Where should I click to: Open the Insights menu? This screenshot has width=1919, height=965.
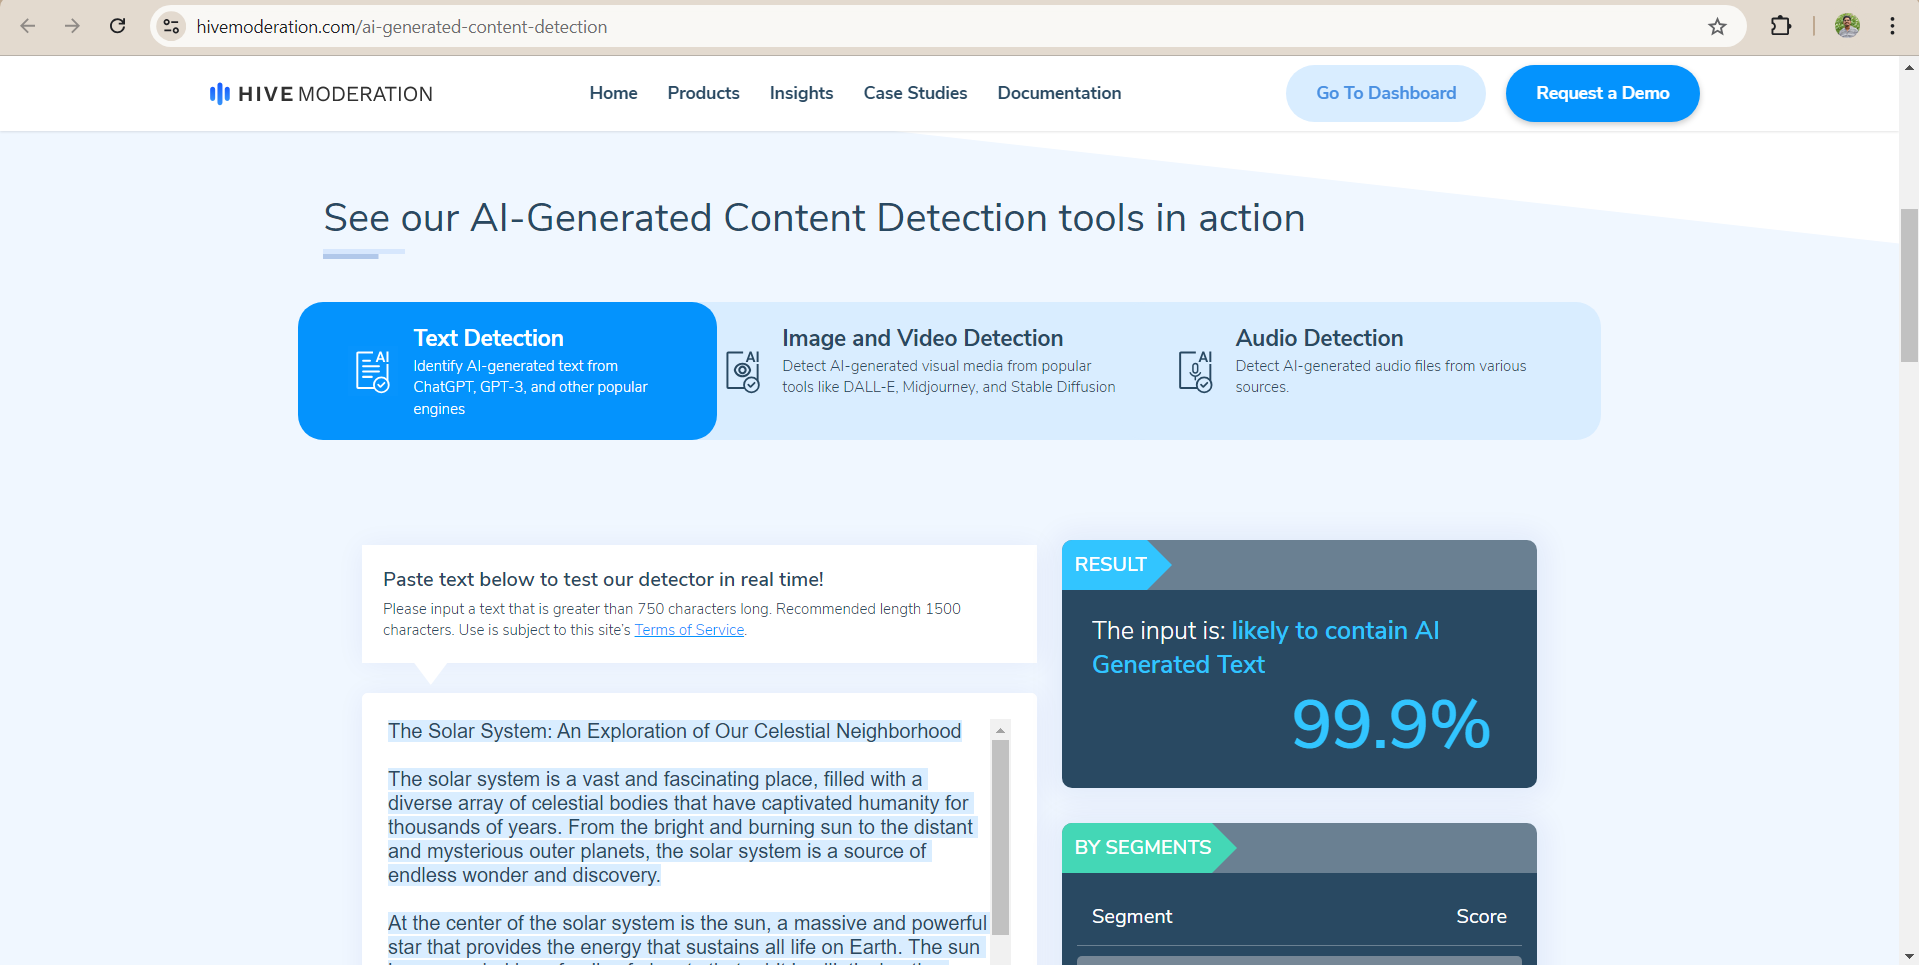click(x=801, y=93)
